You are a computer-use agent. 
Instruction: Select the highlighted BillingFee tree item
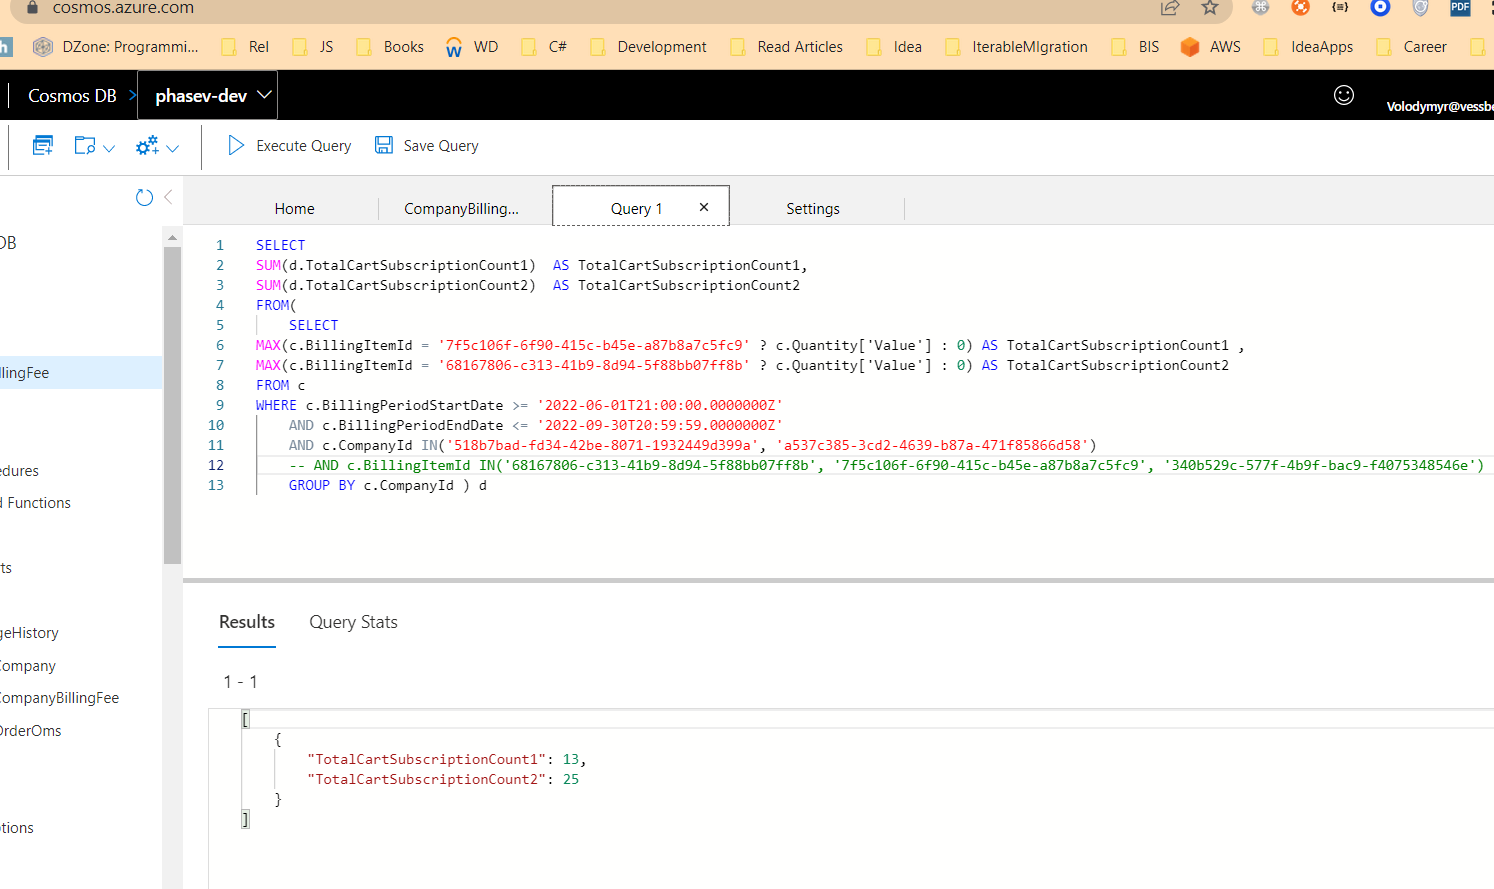pos(81,373)
